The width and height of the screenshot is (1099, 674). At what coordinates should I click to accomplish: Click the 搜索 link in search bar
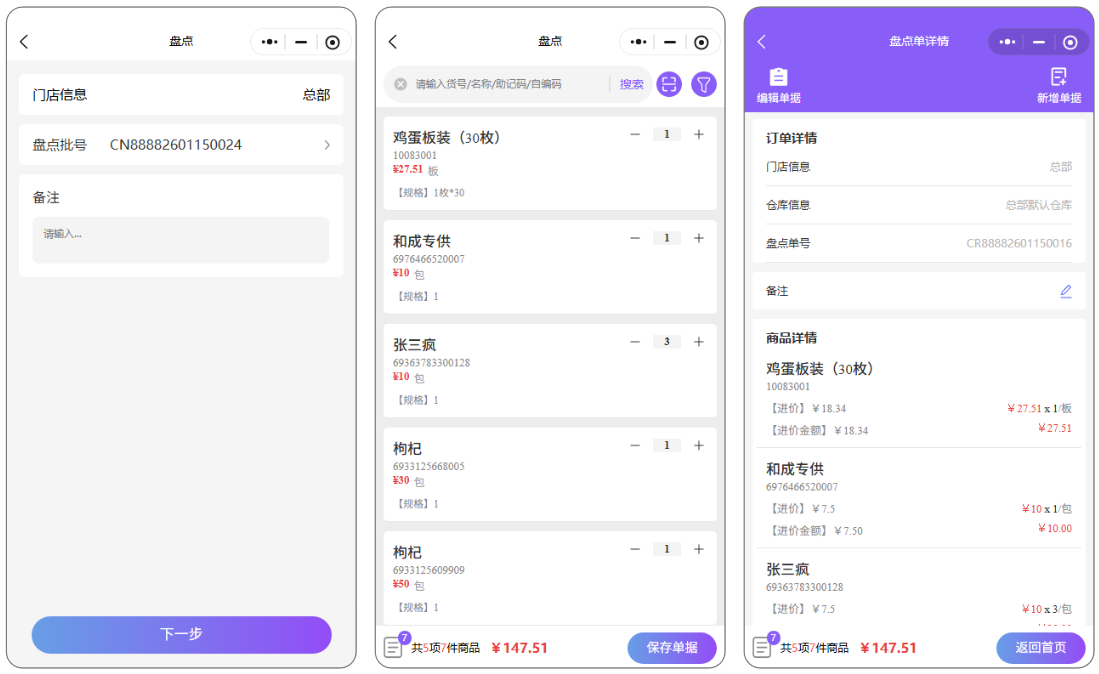tap(631, 85)
